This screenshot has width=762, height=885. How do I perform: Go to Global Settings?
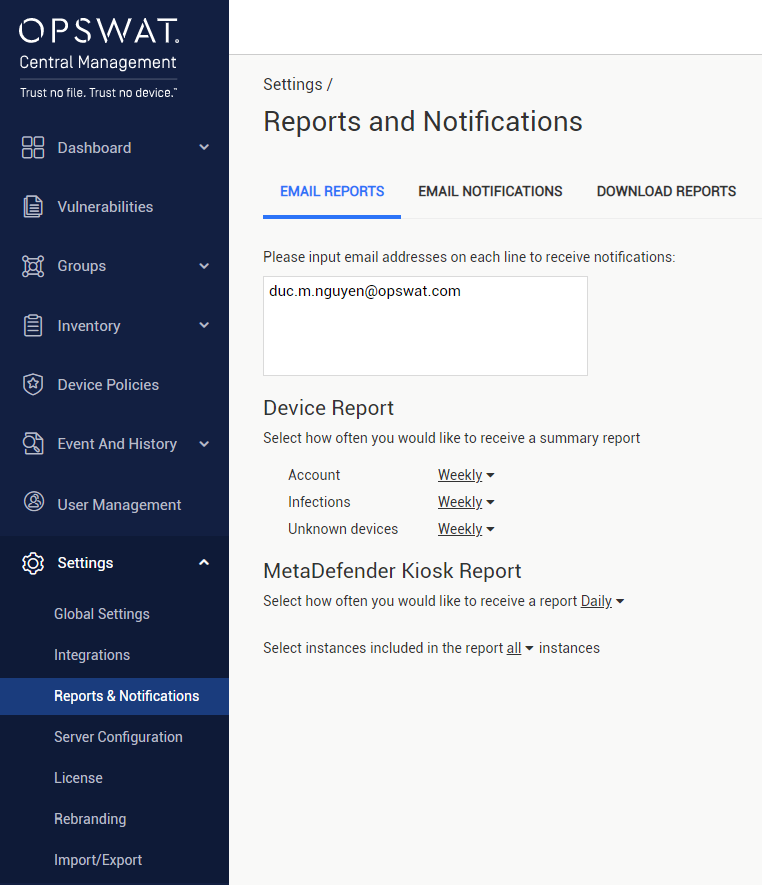(102, 614)
